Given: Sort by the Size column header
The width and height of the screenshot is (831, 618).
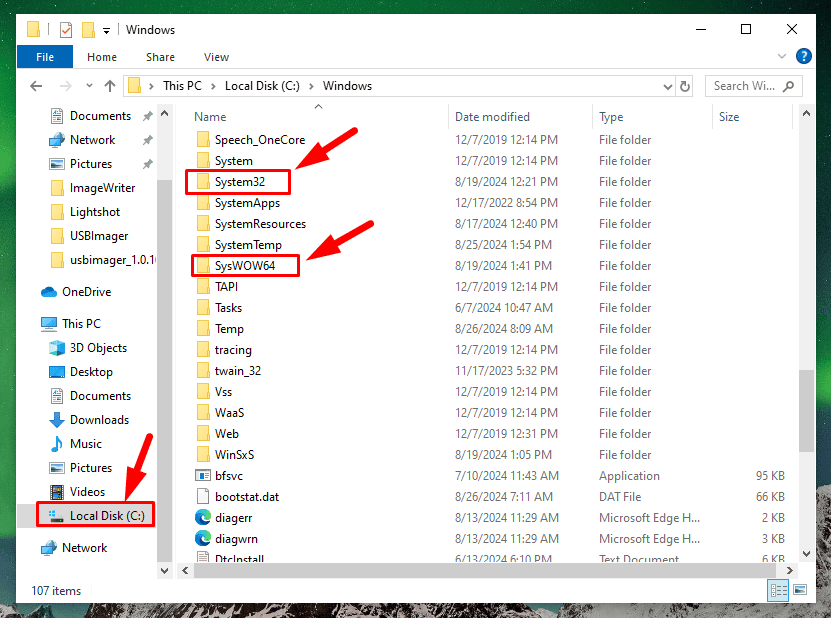Looking at the screenshot, I should click(729, 117).
